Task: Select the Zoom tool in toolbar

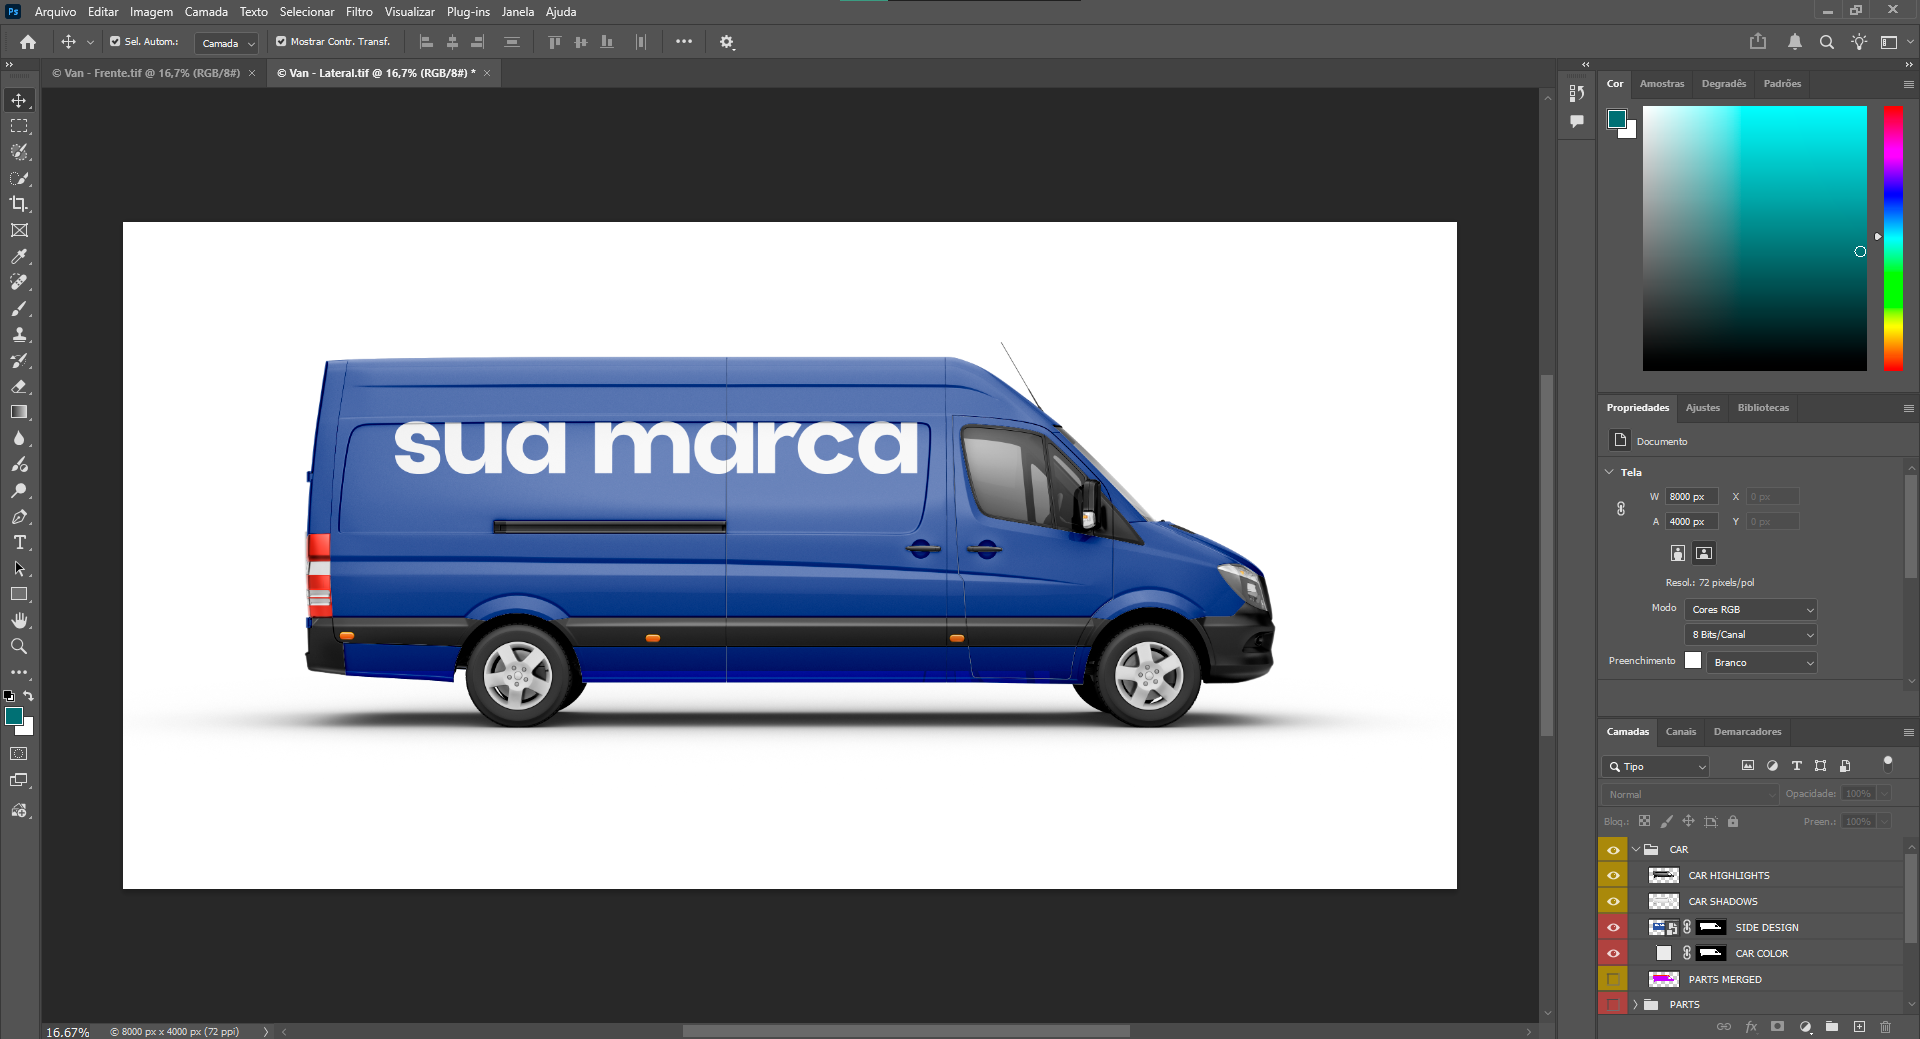Action: point(19,646)
